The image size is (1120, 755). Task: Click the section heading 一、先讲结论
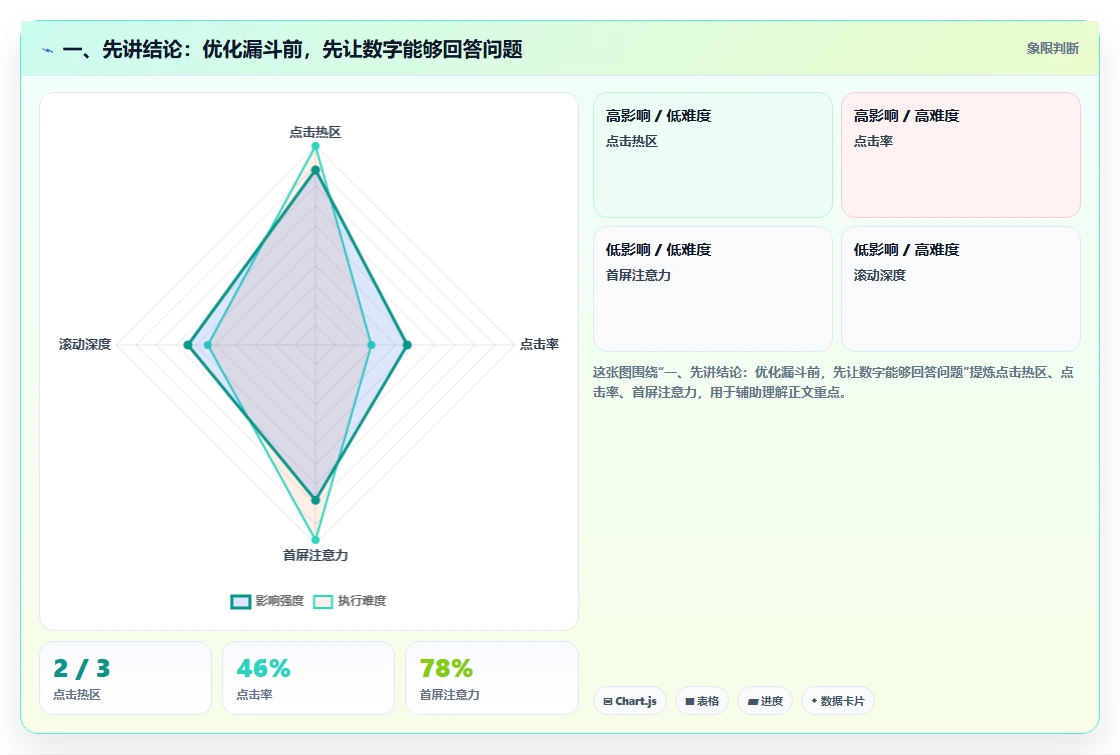tap(292, 49)
